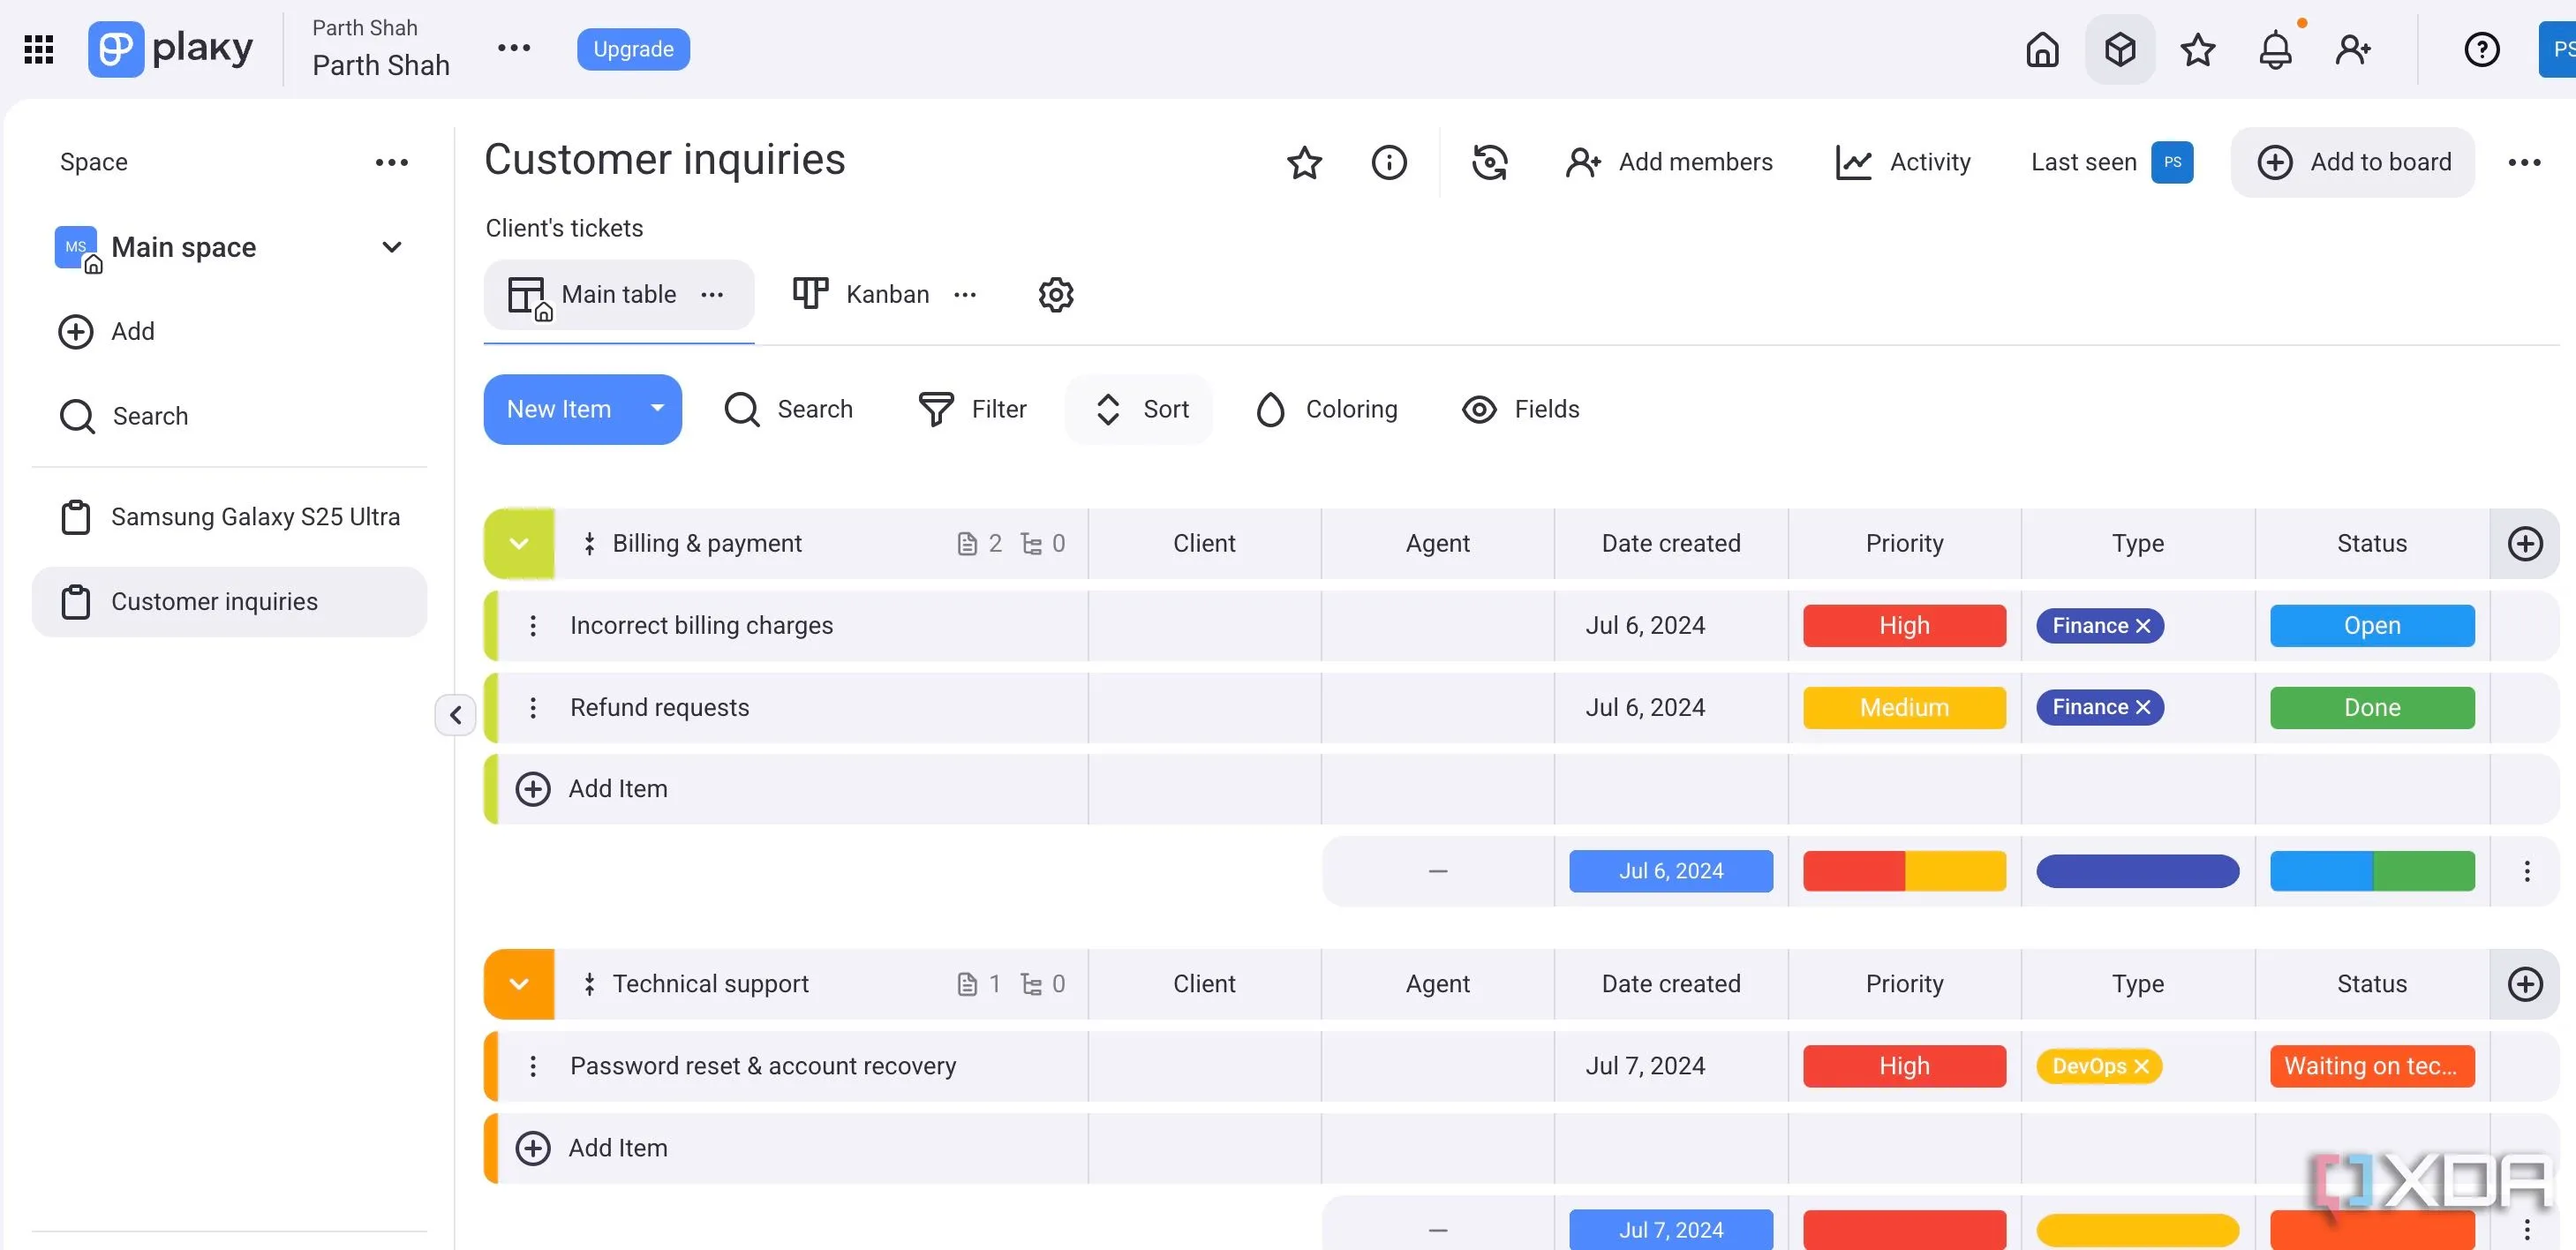Collapse the left sidebar panel arrow
The width and height of the screenshot is (2576, 1250).
pos(455,715)
